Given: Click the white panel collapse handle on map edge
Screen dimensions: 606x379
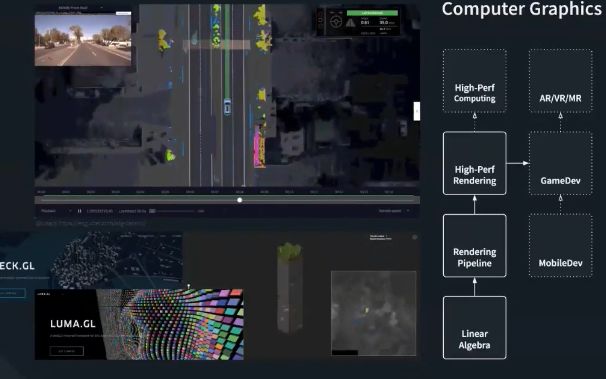Looking at the screenshot, I should click(417, 111).
